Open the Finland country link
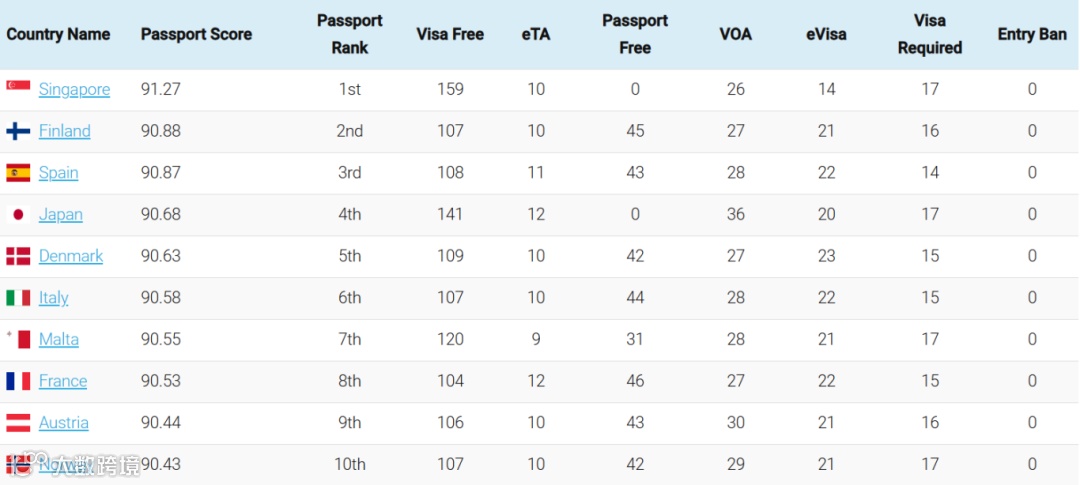The width and height of the screenshot is (1080, 485). click(65, 131)
